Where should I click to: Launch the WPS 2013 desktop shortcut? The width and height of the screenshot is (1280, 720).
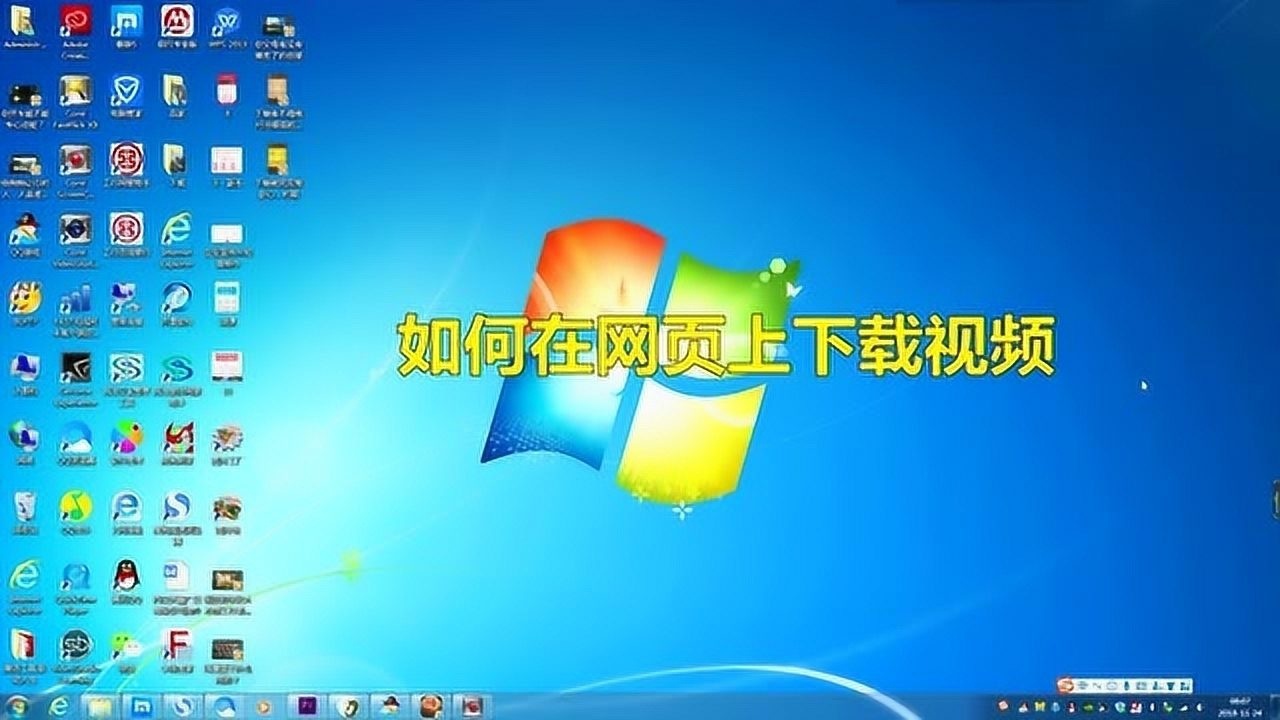228,25
